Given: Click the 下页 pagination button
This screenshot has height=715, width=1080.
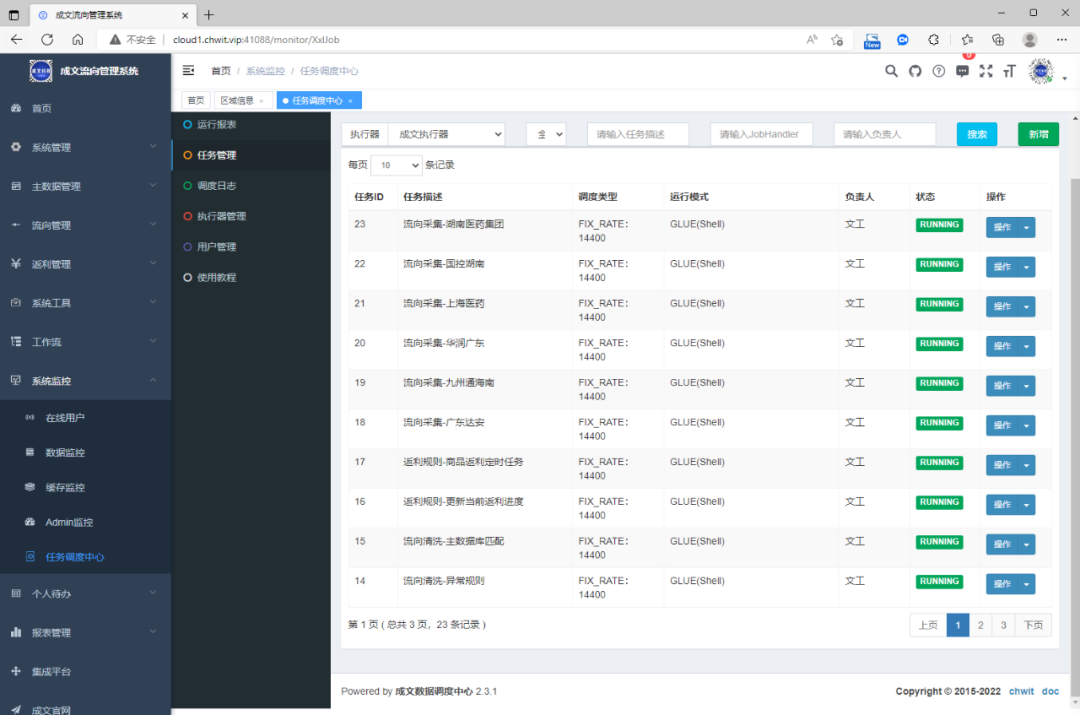Looking at the screenshot, I should pos(1032,625).
